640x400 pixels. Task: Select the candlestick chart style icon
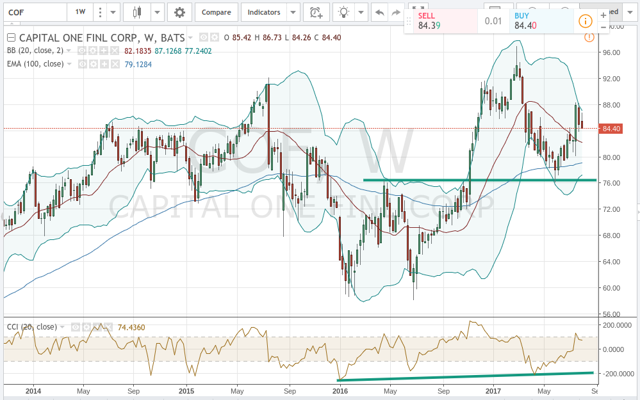(x=137, y=12)
